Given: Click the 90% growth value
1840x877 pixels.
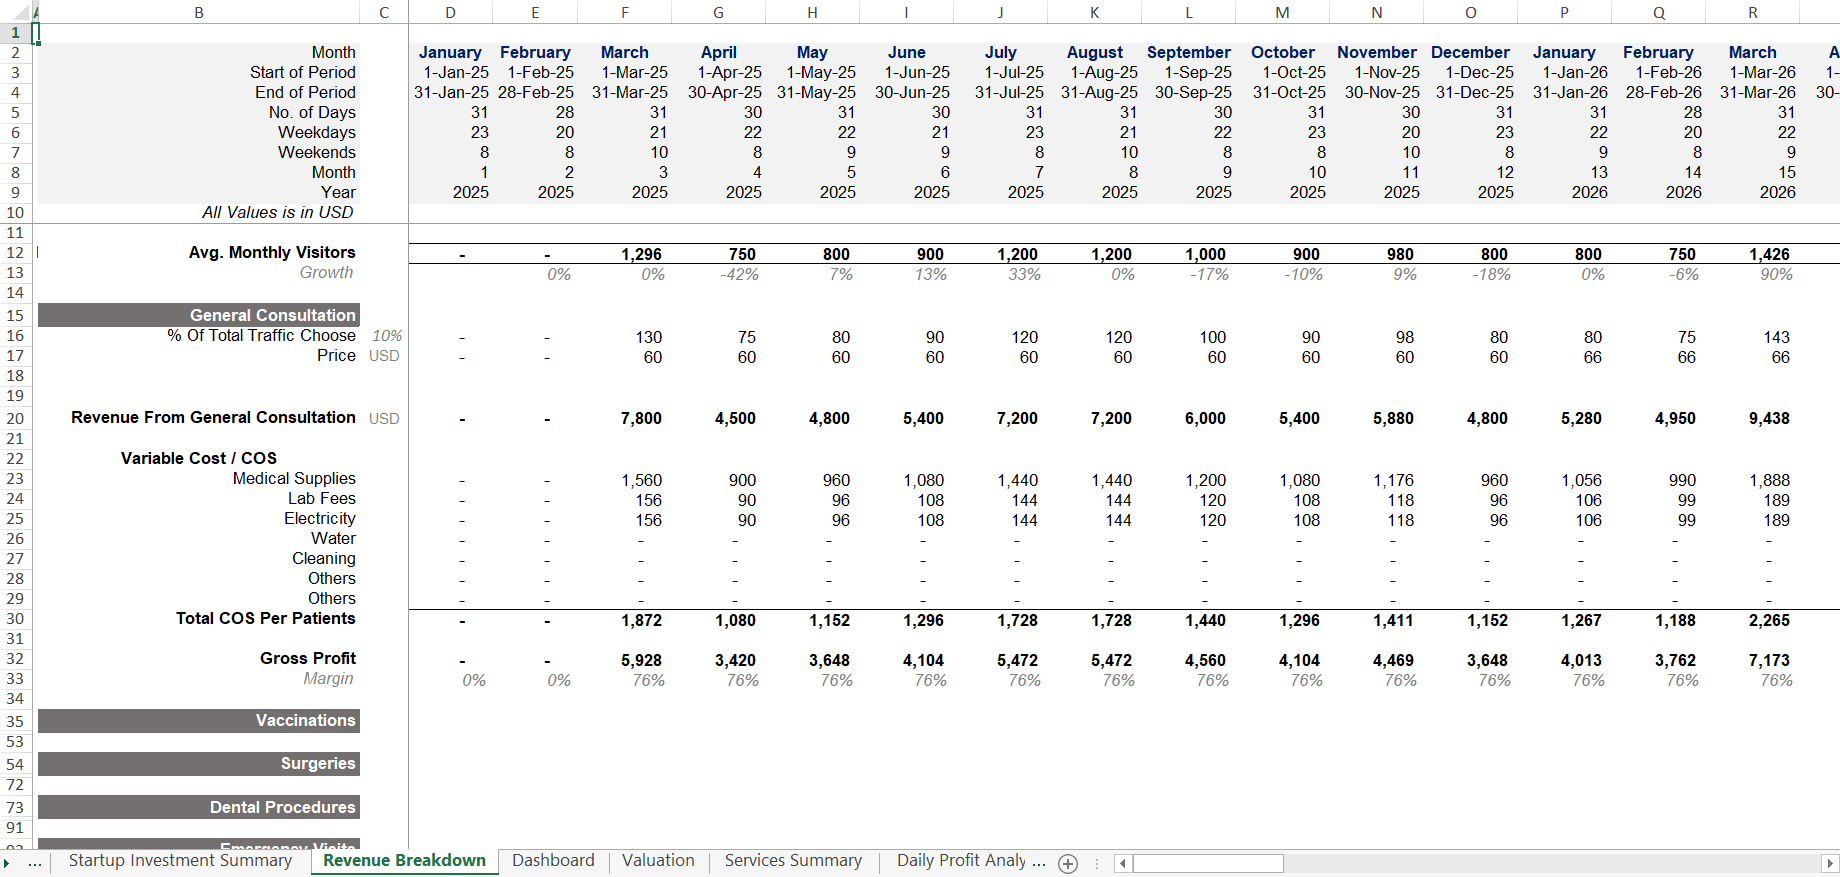Looking at the screenshot, I should click(1777, 275).
